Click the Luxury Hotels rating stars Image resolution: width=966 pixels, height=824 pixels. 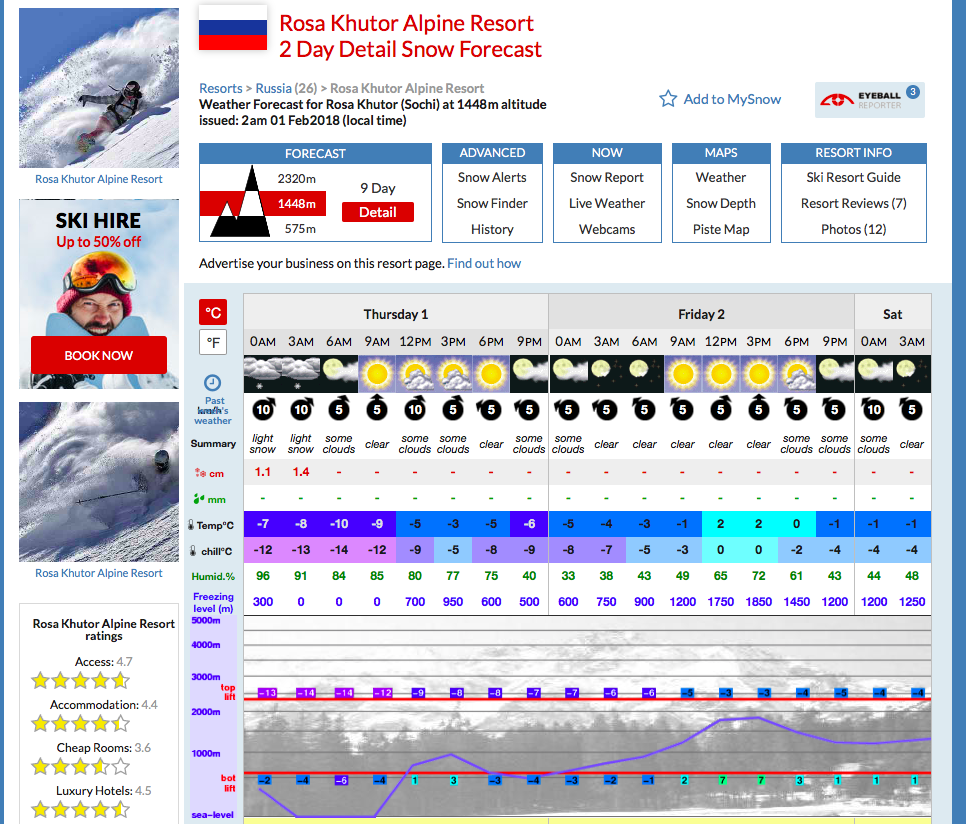click(x=80, y=809)
